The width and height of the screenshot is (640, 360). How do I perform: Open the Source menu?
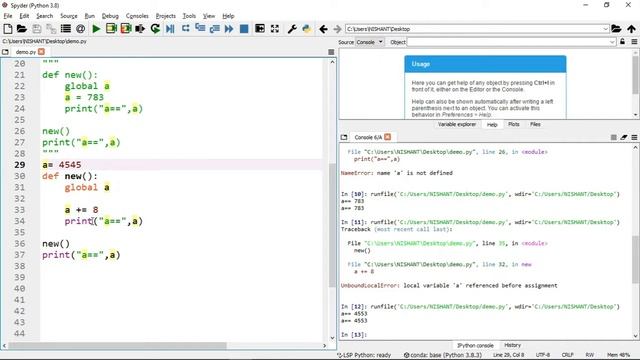click(x=69, y=16)
